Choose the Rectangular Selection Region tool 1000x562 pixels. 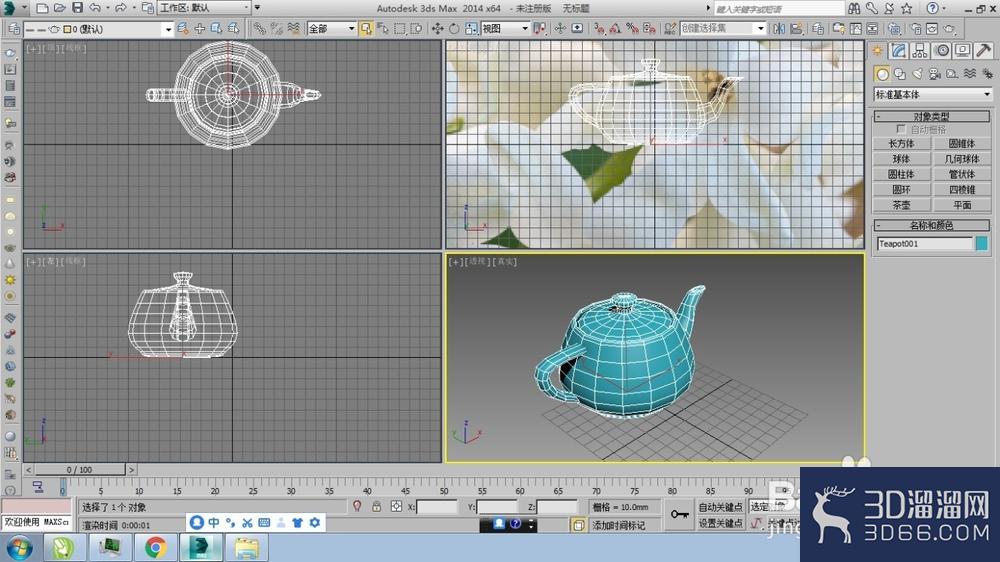coord(400,29)
